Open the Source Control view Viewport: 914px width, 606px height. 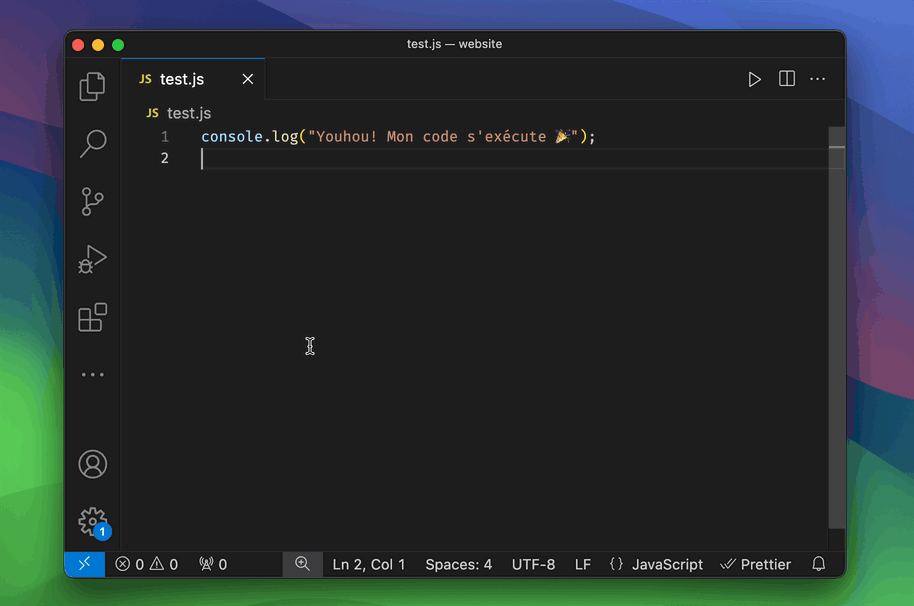(92, 202)
